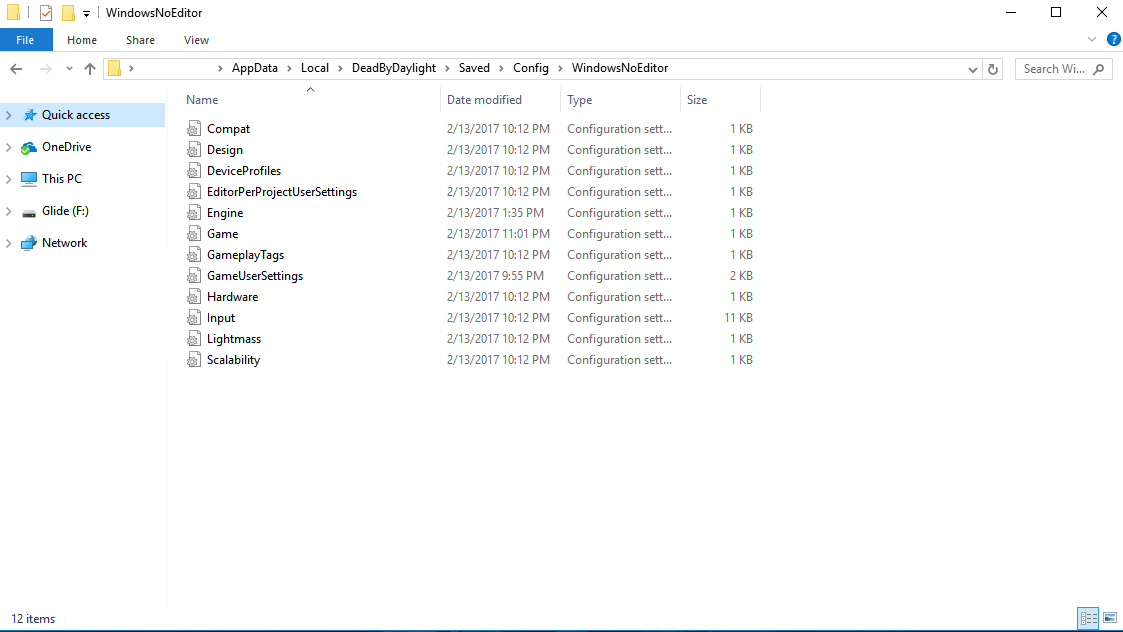
Task: Open folder dropdown after address bar icon
Action: pyautogui.click(x=131, y=69)
